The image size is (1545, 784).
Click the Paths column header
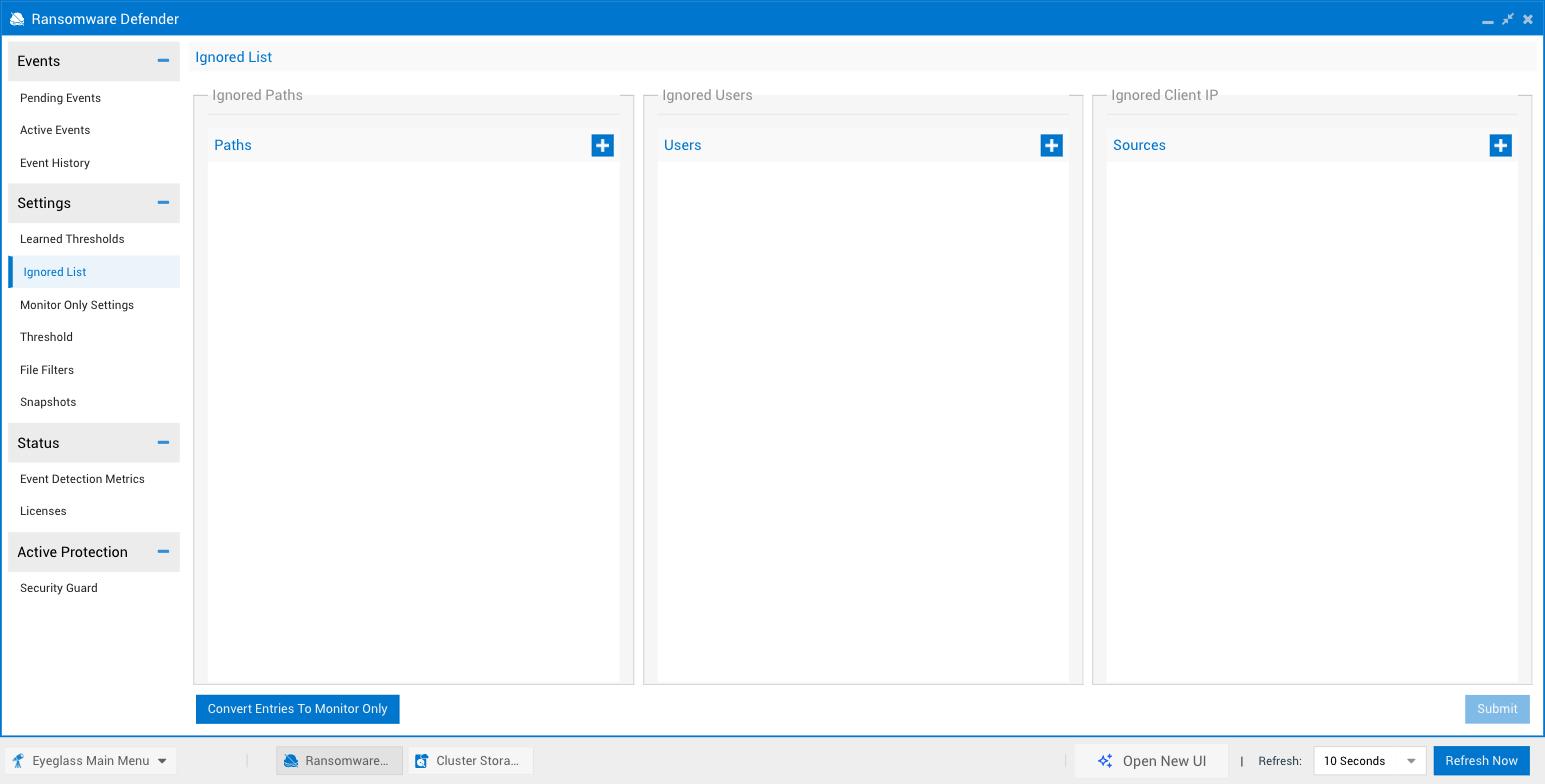click(x=233, y=145)
